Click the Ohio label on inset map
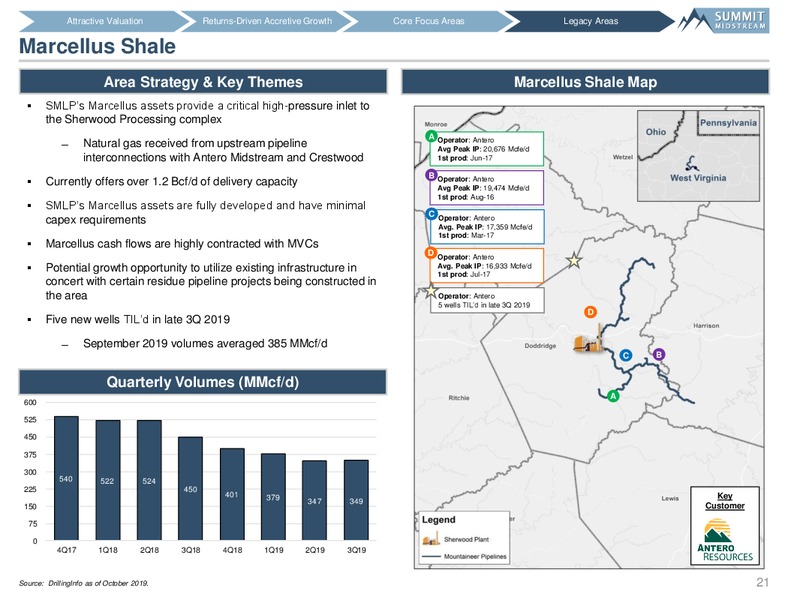The width and height of the screenshot is (788, 600). pyautogui.click(x=656, y=132)
